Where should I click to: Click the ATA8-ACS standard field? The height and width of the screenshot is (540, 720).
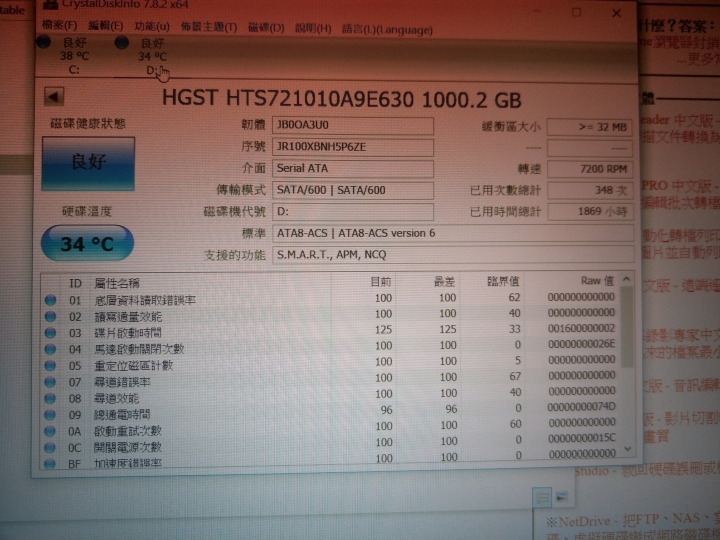coord(453,233)
